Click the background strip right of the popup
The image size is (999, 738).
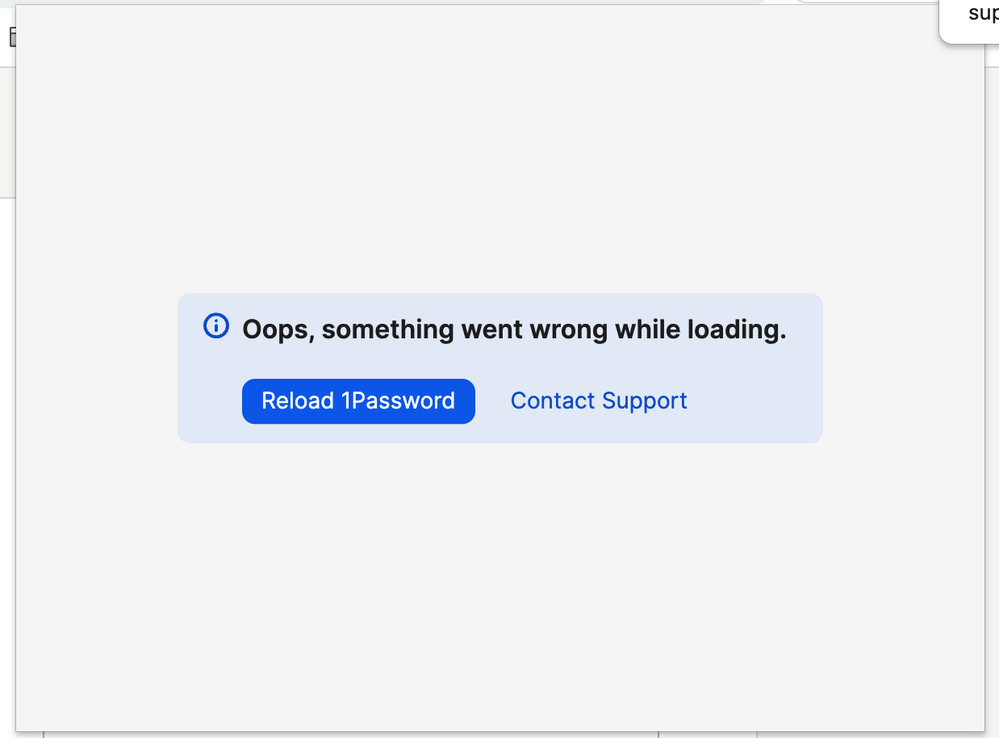pyautogui.click(x=993, y=382)
